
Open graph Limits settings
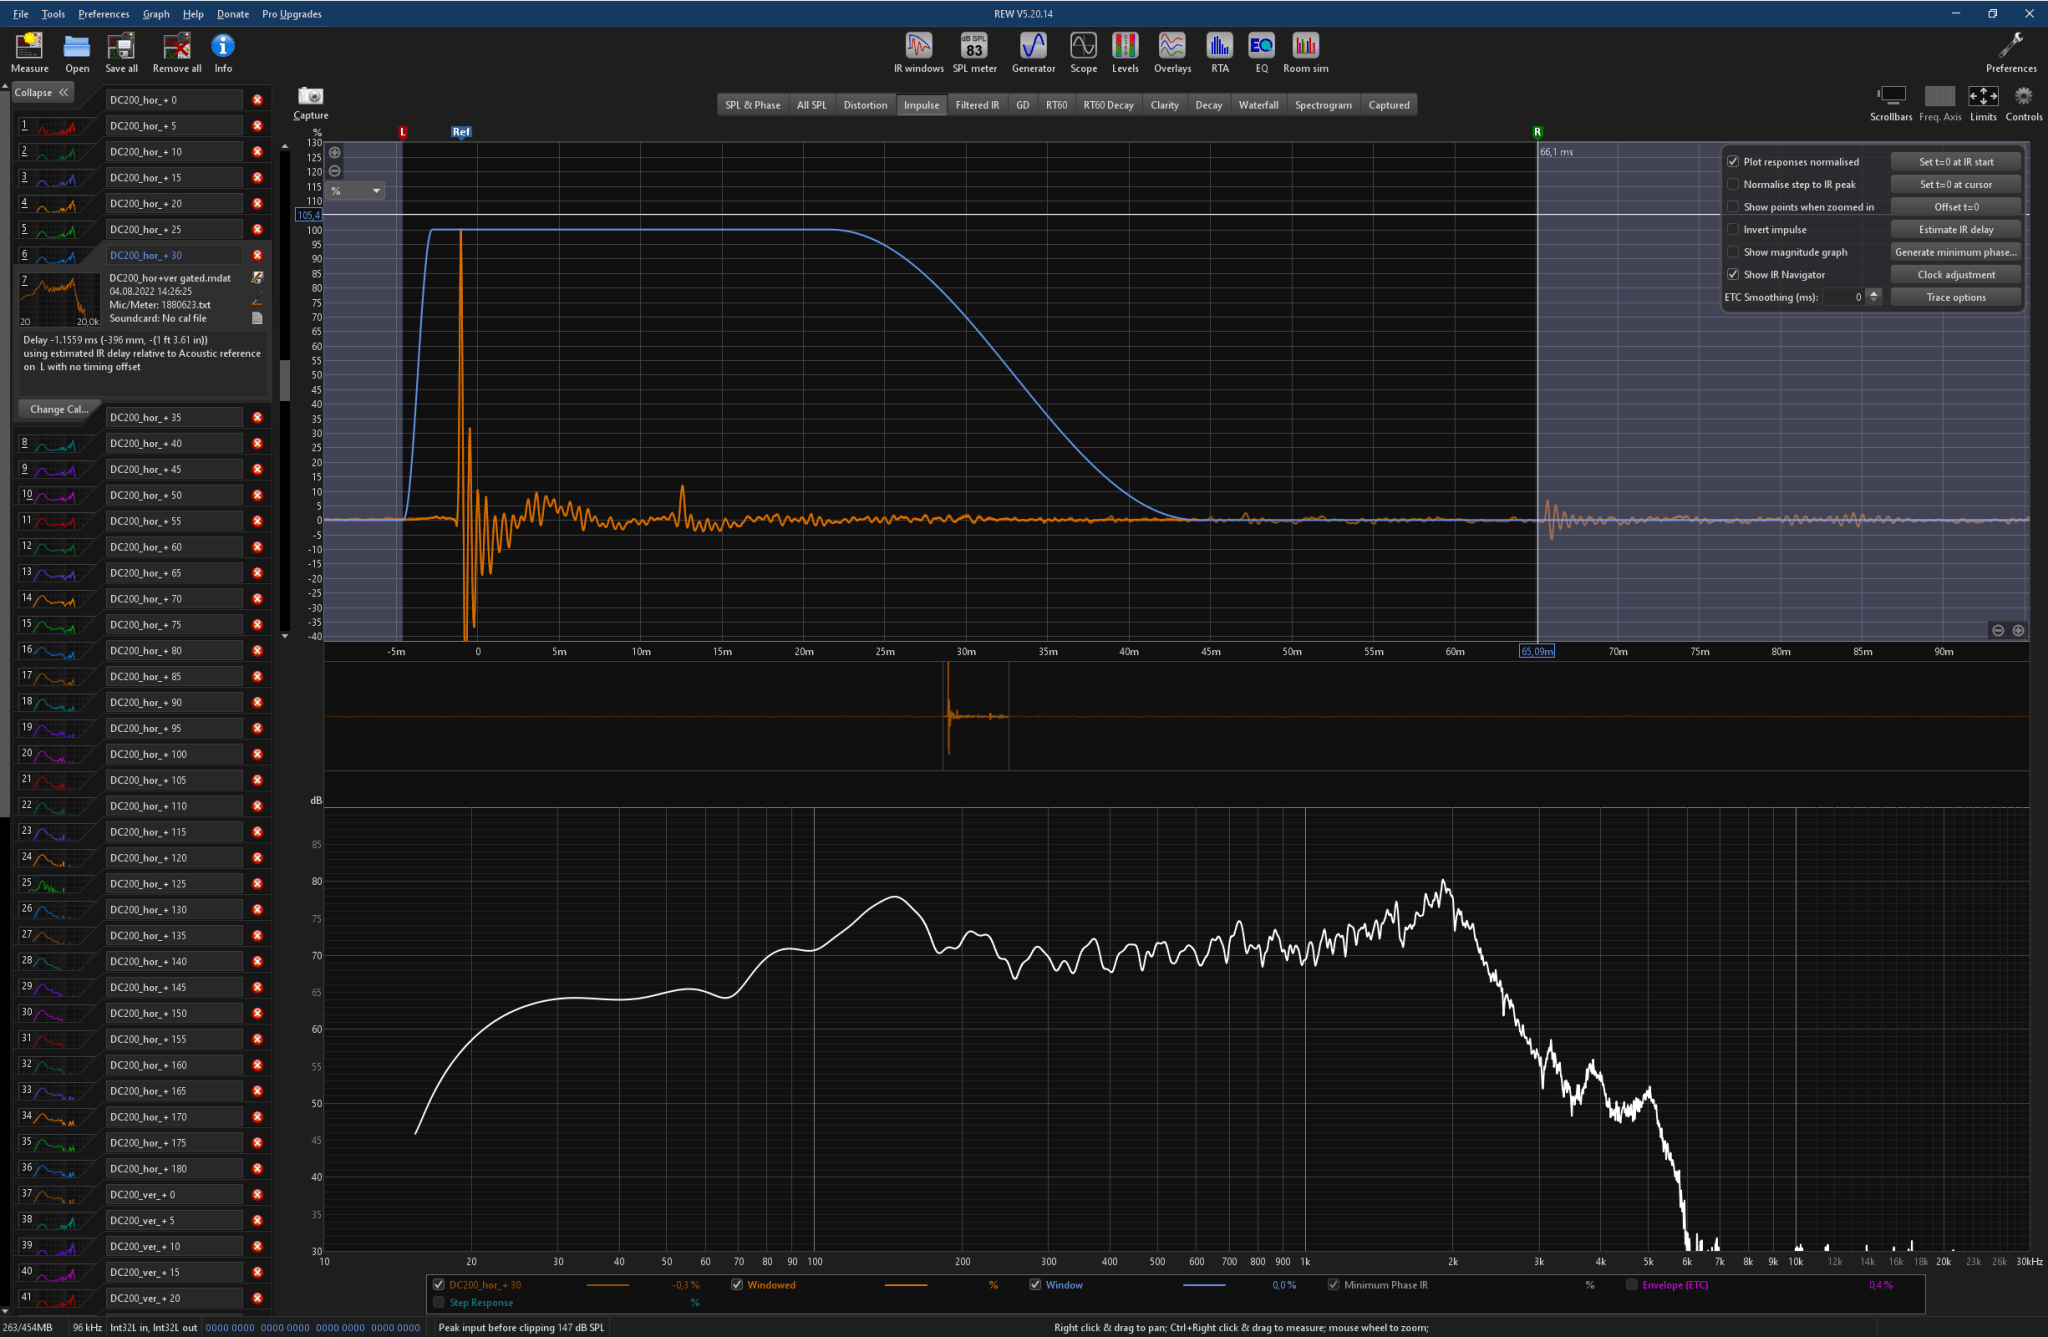tap(1983, 103)
